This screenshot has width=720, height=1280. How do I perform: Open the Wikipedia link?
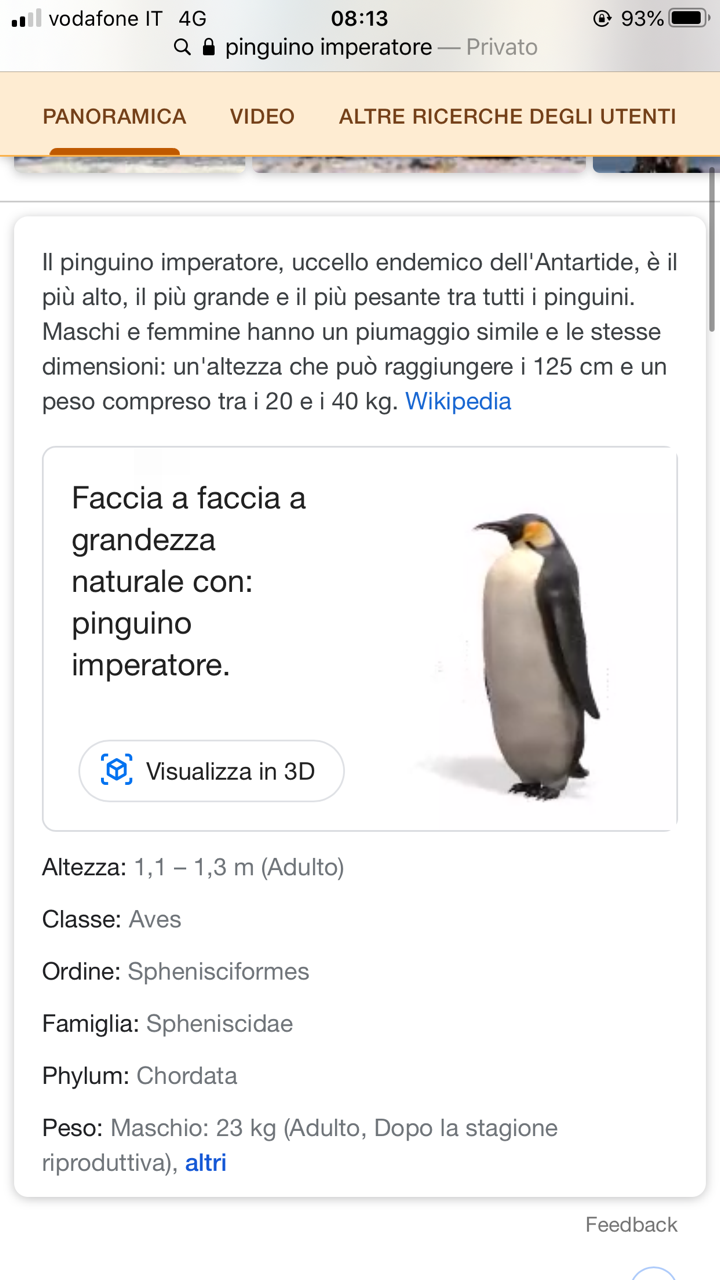click(458, 401)
